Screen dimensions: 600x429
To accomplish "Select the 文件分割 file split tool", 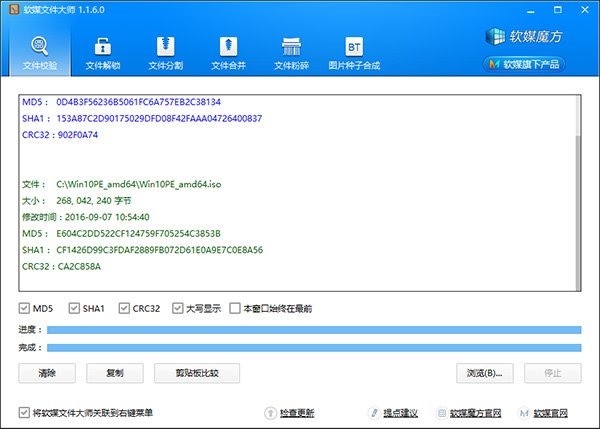I will click(166, 53).
